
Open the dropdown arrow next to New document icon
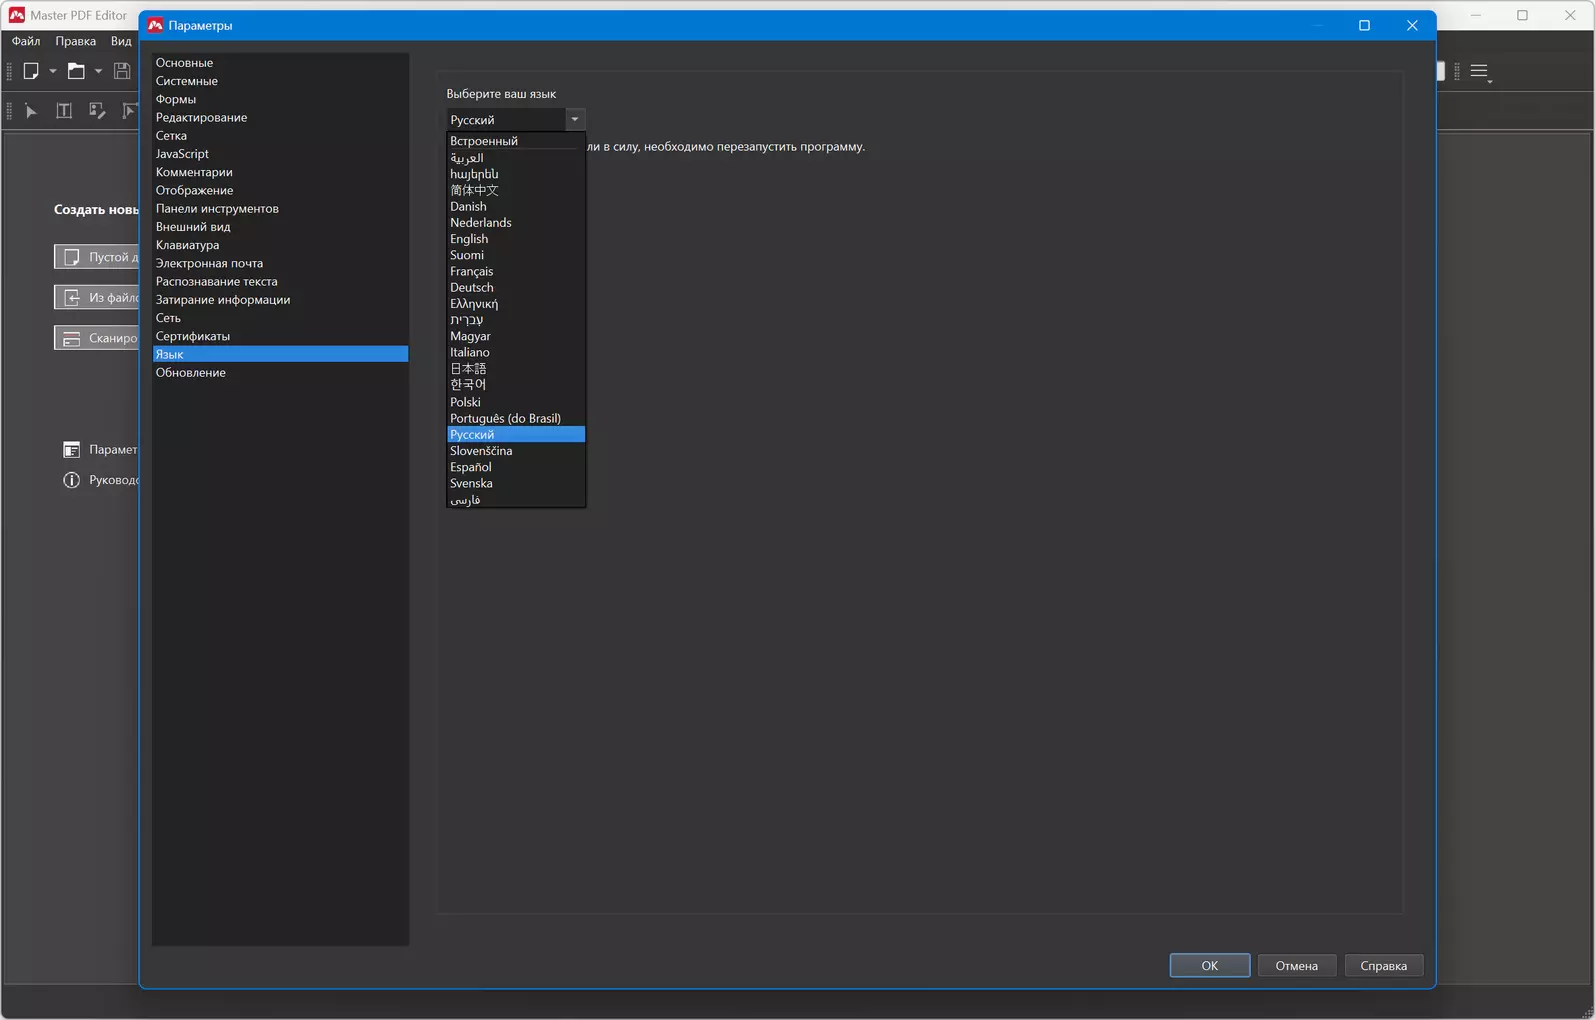point(53,71)
